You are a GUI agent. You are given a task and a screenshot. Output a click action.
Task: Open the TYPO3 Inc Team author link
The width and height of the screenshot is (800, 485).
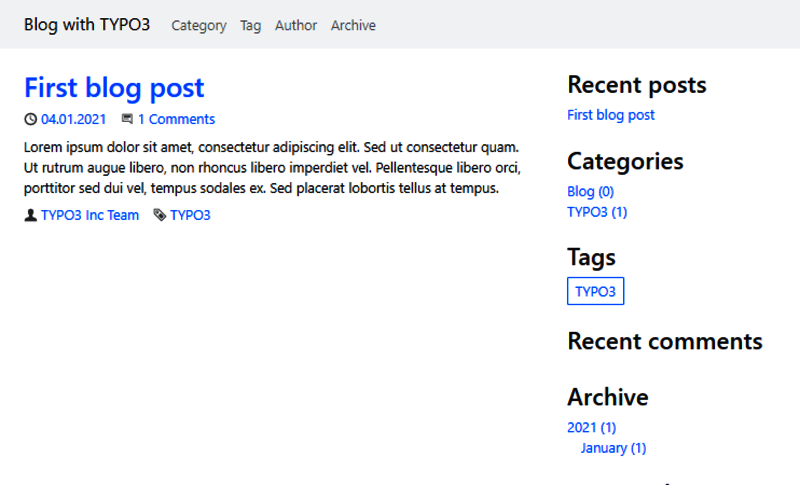pyautogui.click(x=90, y=215)
